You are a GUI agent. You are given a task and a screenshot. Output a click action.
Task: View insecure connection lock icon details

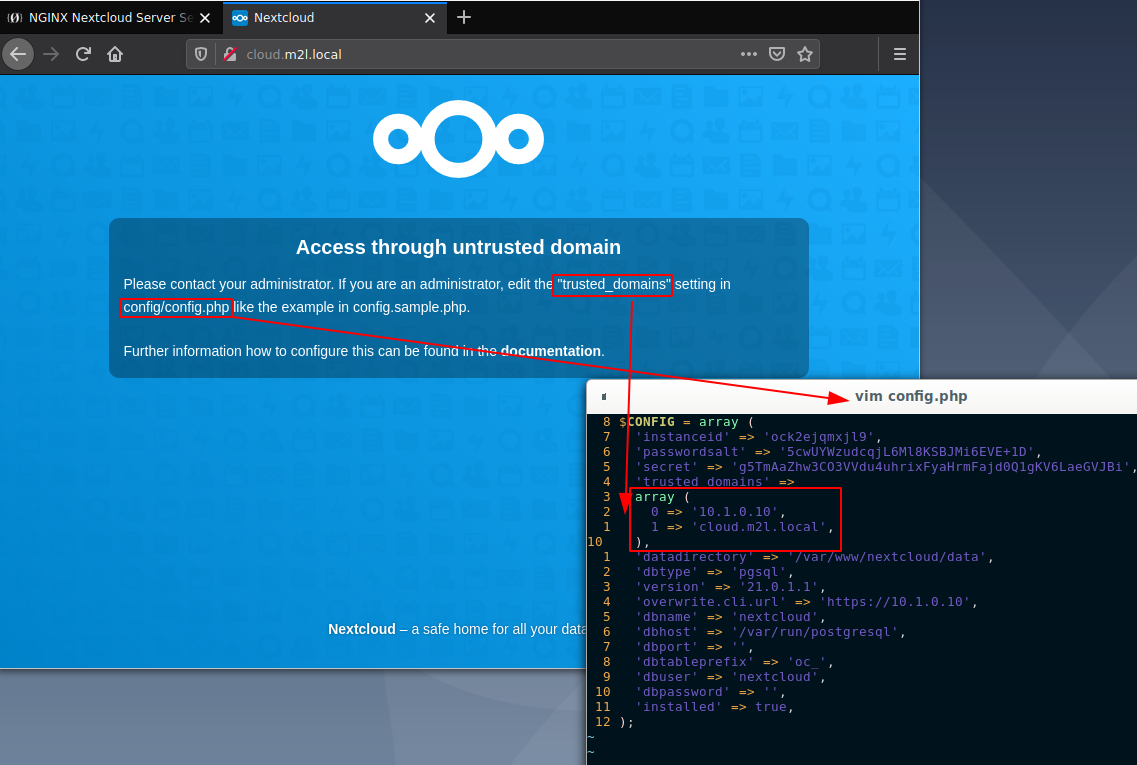pos(230,54)
